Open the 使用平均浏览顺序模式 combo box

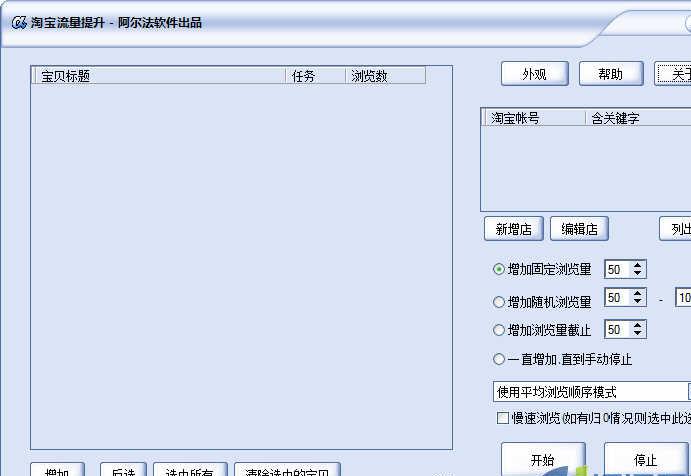coord(592,392)
